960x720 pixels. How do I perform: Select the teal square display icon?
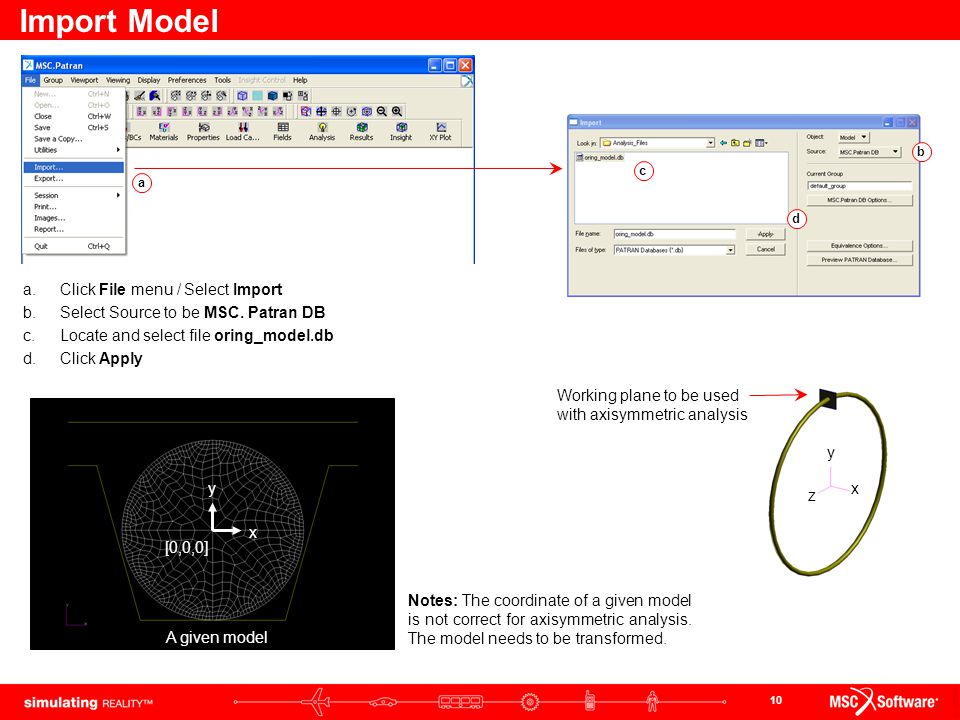(x=258, y=96)
